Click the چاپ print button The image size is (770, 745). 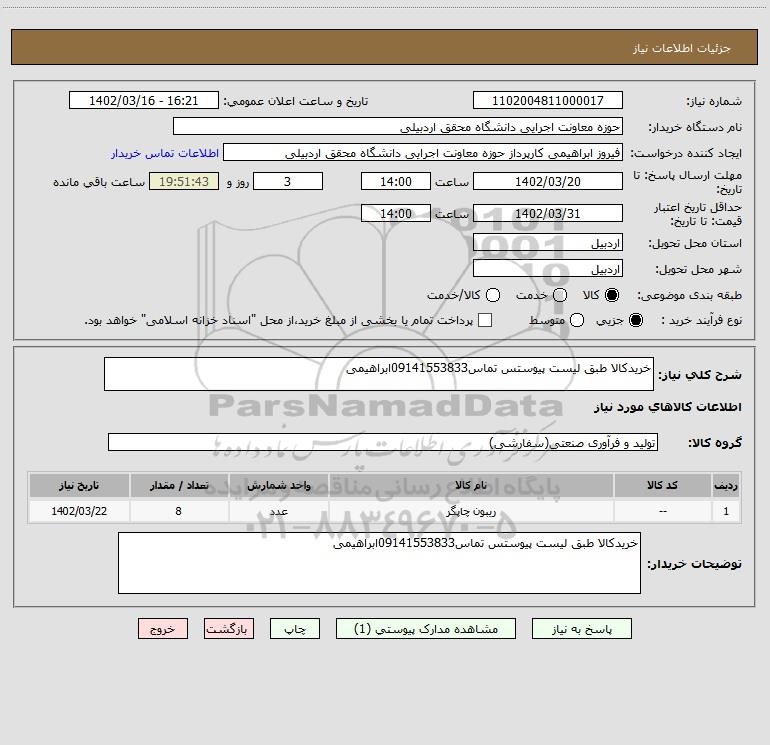[x=295, y=629]
